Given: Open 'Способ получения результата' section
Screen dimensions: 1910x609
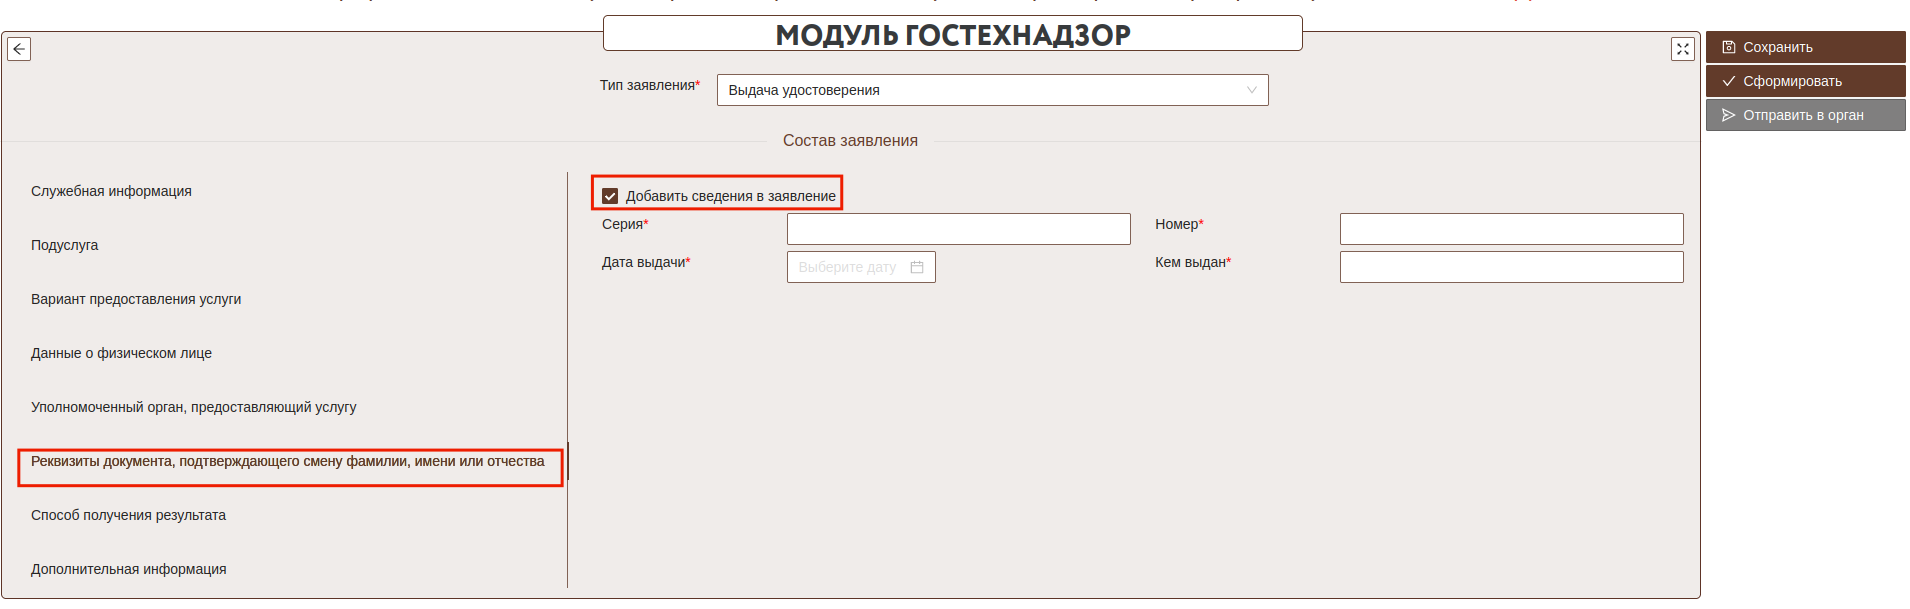Looking at the screenshot, I should (x=128, y=515).
